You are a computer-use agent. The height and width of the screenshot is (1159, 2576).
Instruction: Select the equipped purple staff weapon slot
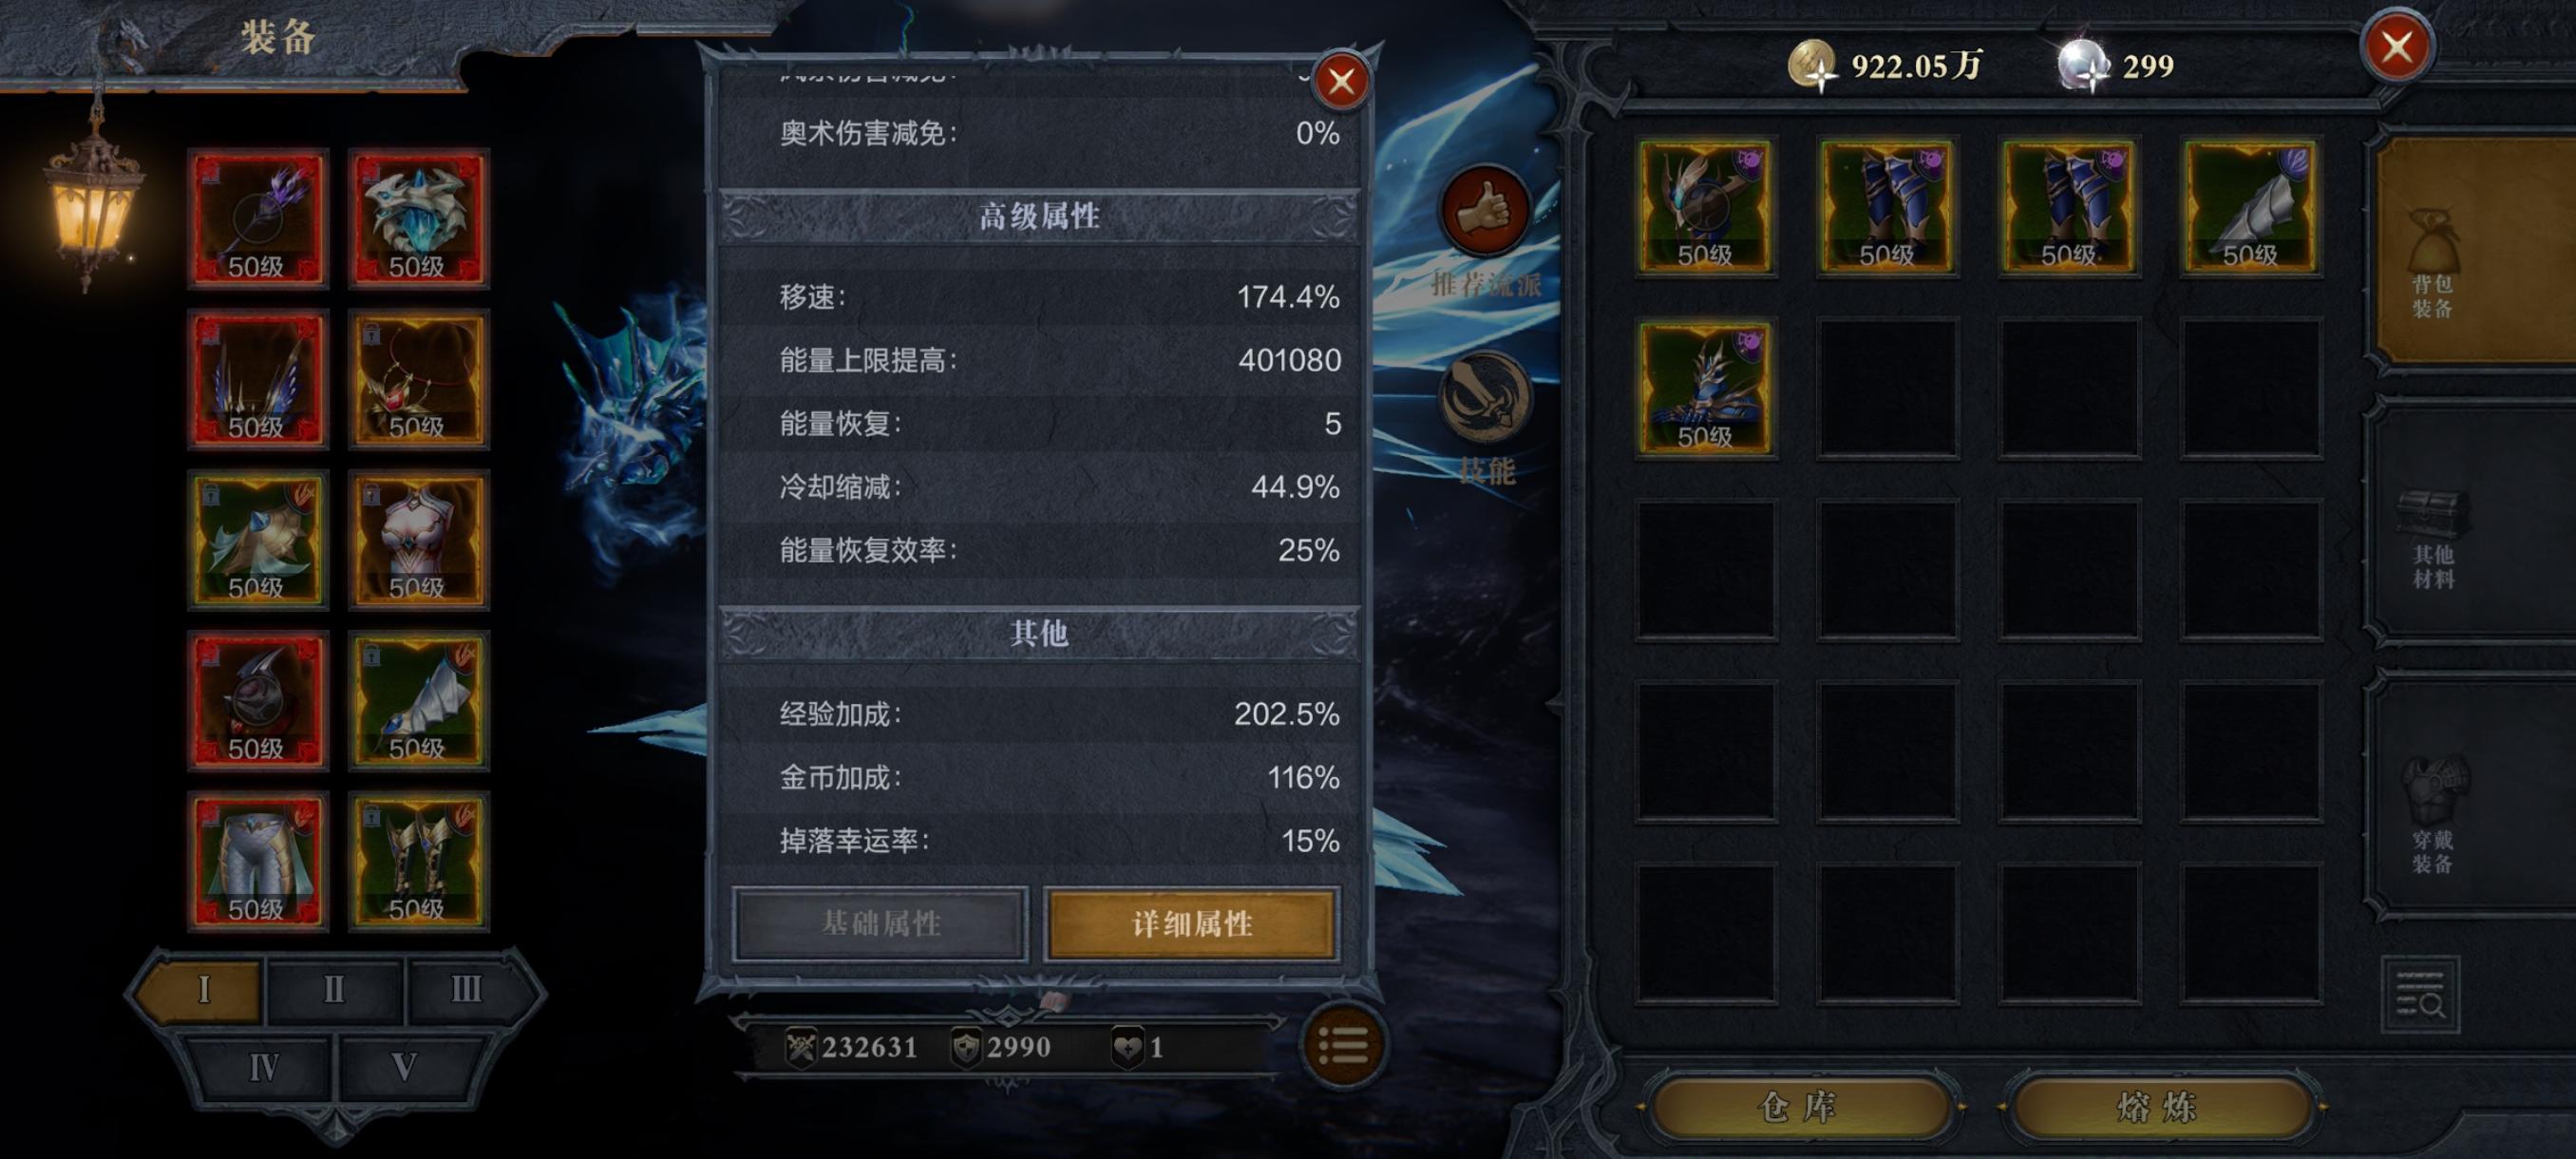point(258,218)
